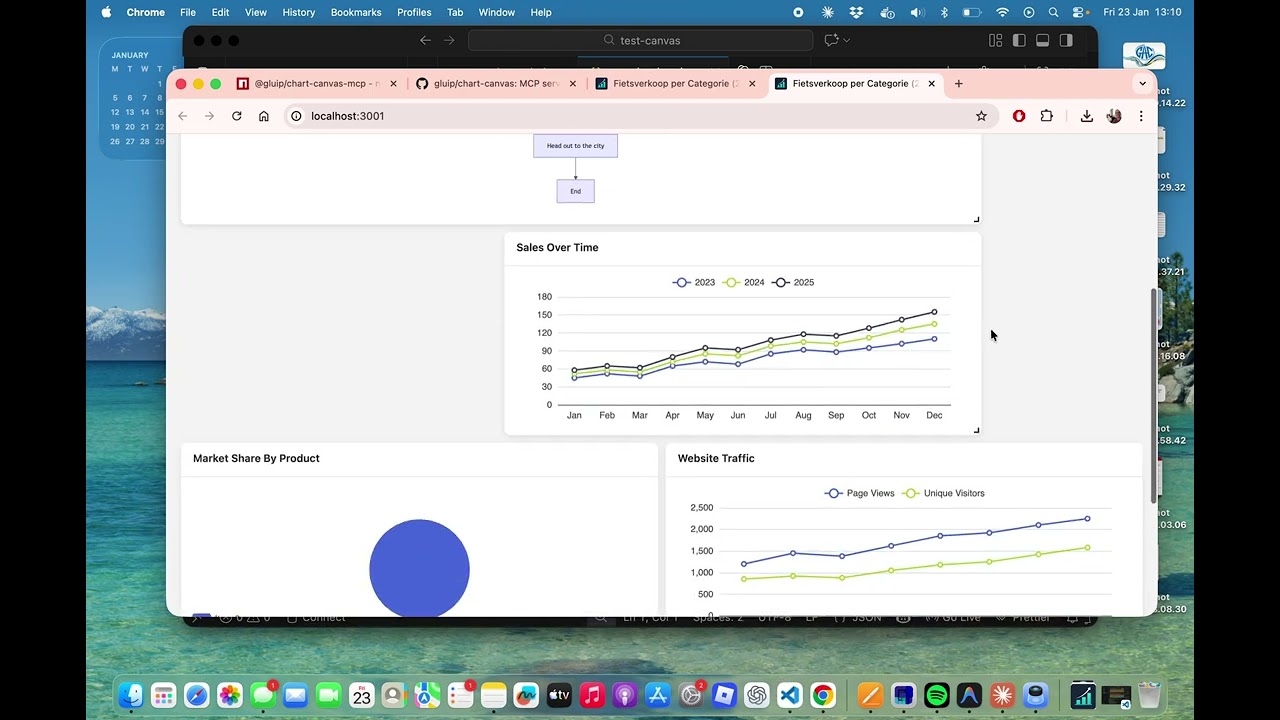1280x720 pixels.
Task: Expand the Chrome tab search chevron
Action: [x=1142, y=84]
